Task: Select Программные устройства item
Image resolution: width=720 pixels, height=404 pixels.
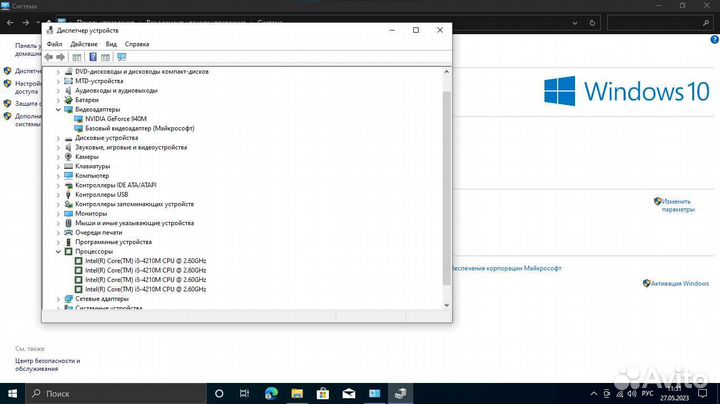Action: point(113,242)
